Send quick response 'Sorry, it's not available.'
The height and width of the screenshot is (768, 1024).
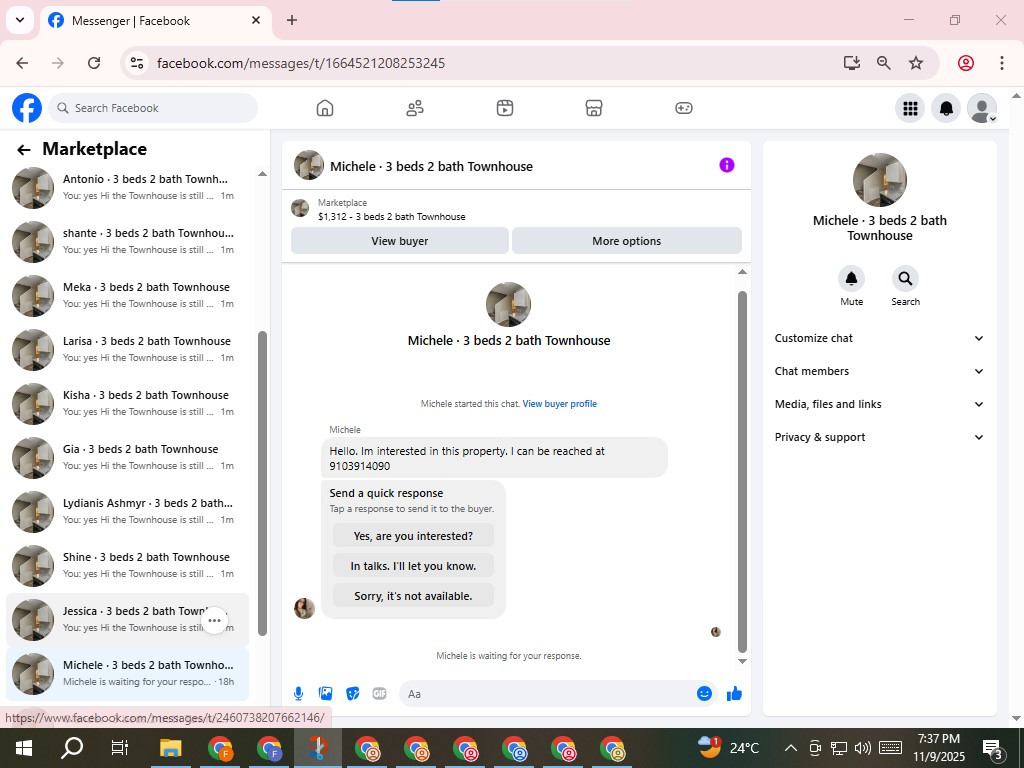pyautogui.click(x=413, y=596)
